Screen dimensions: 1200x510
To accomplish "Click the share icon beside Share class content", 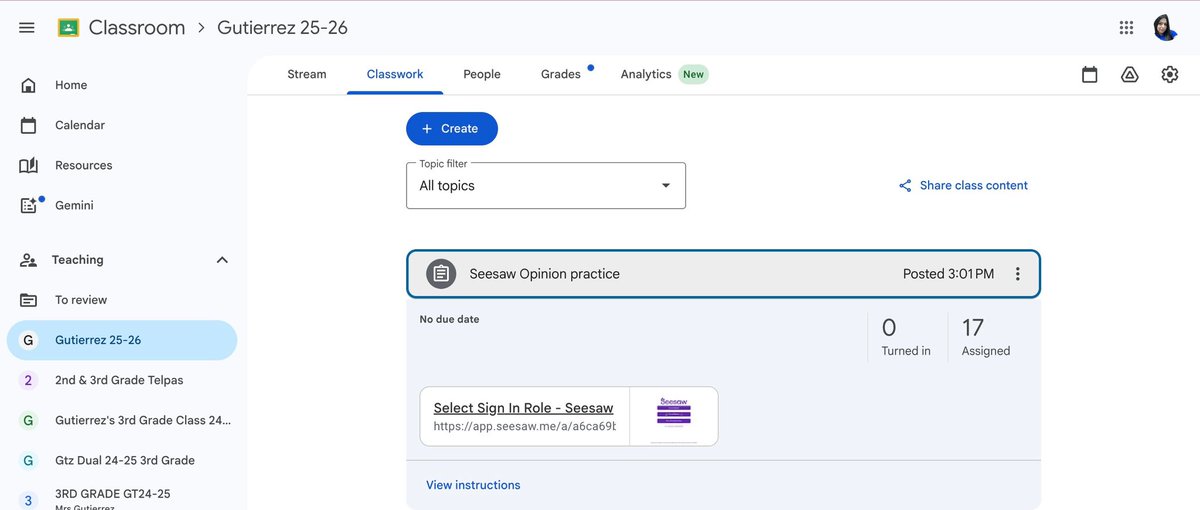I will pos(905,186).
